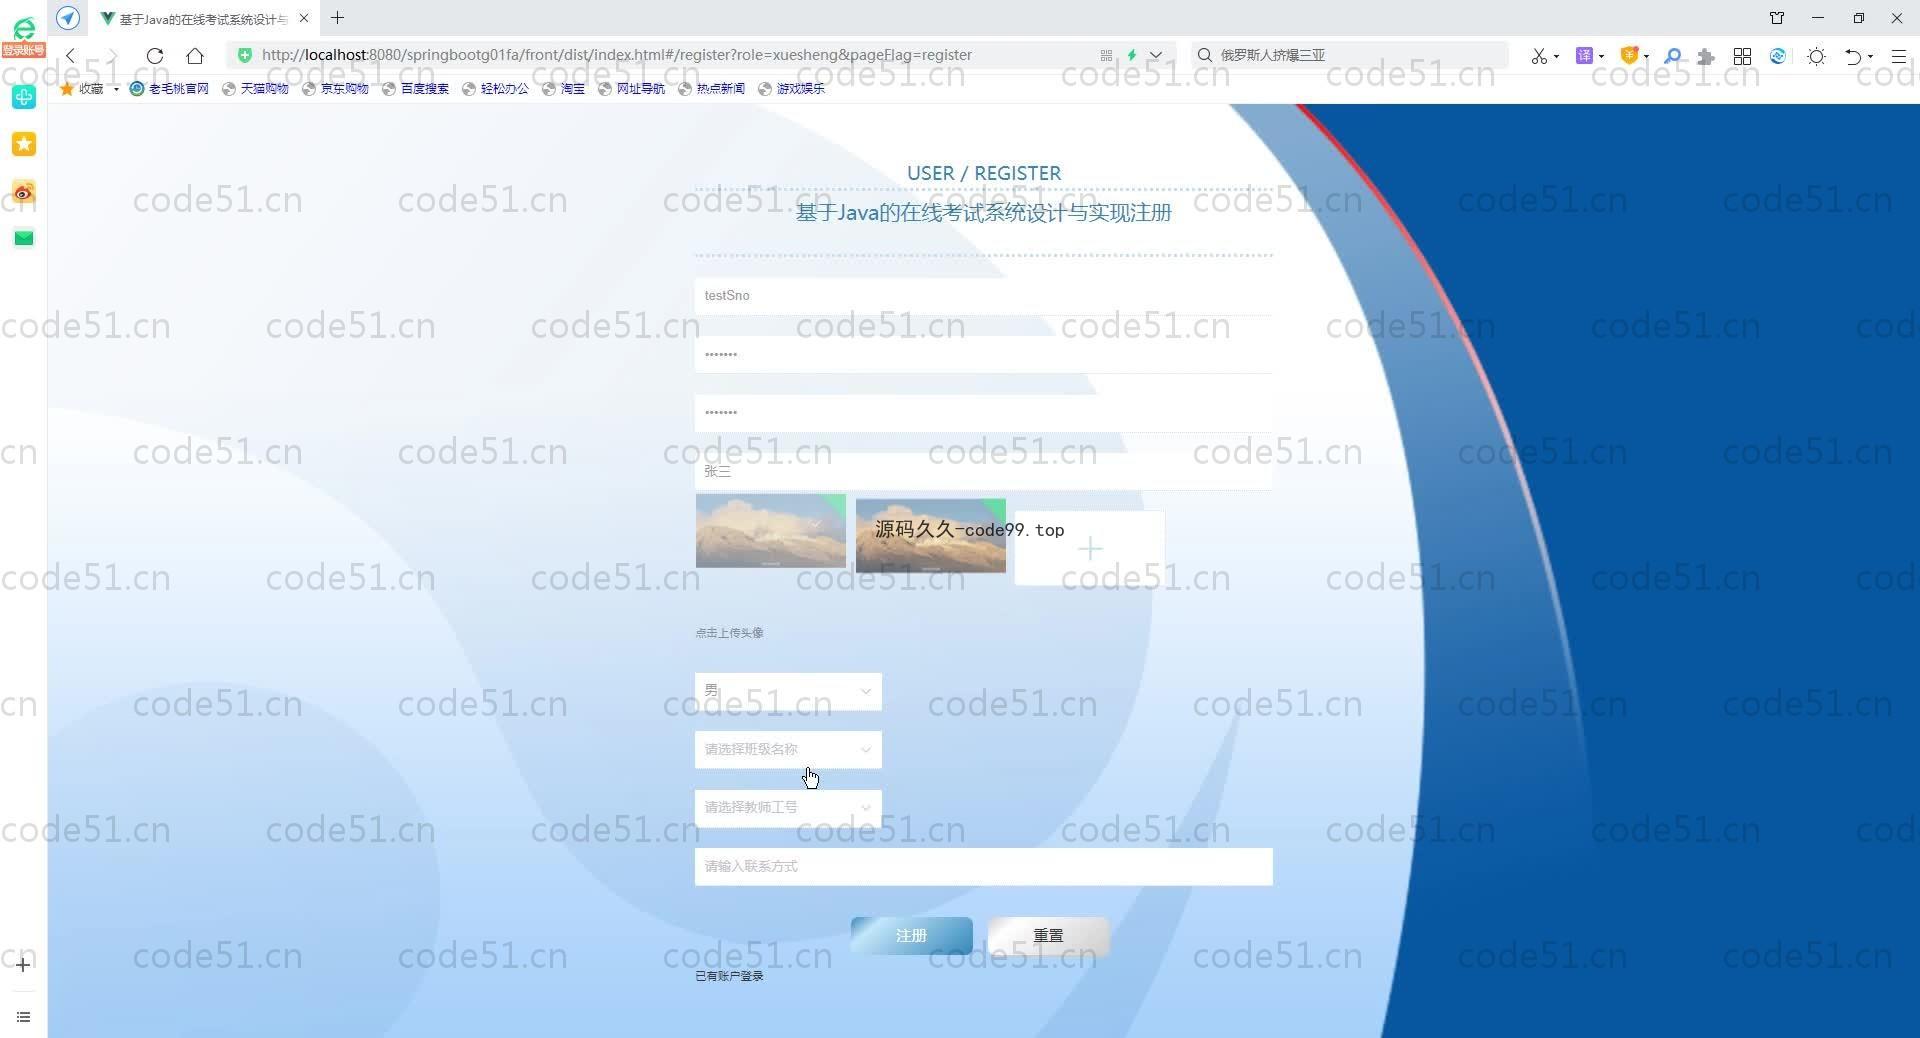Click the browser search box
This screenshot has height=1038, width=1920.
coord(1350,55)
